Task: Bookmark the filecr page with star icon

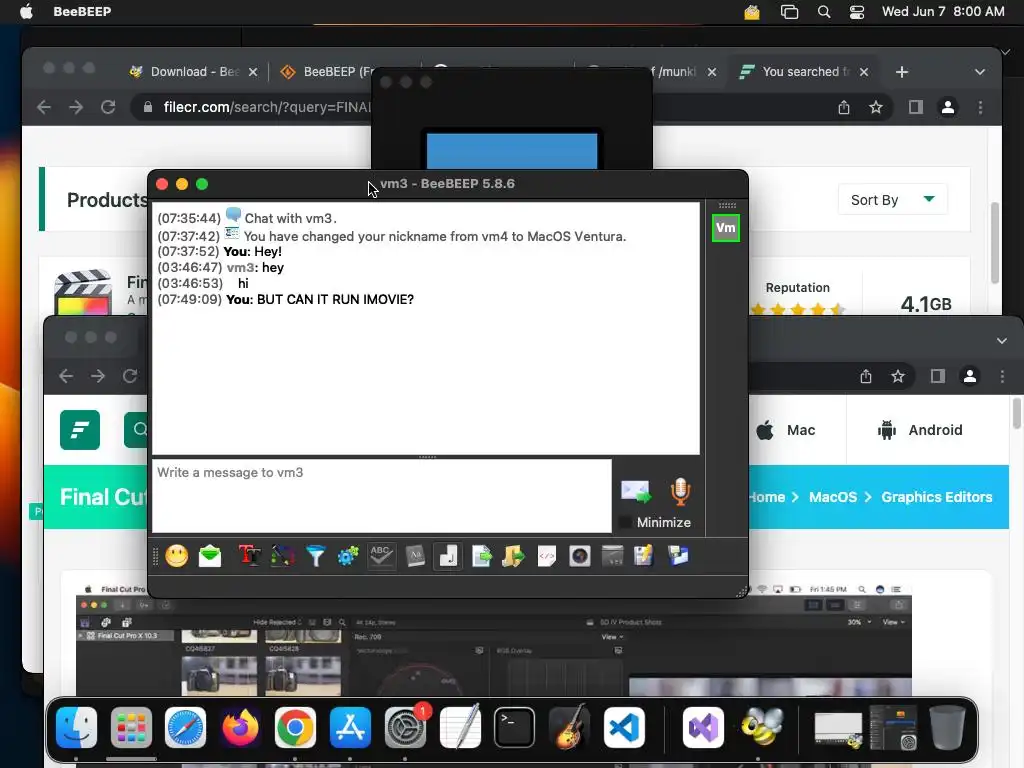Action: (876, 107)
